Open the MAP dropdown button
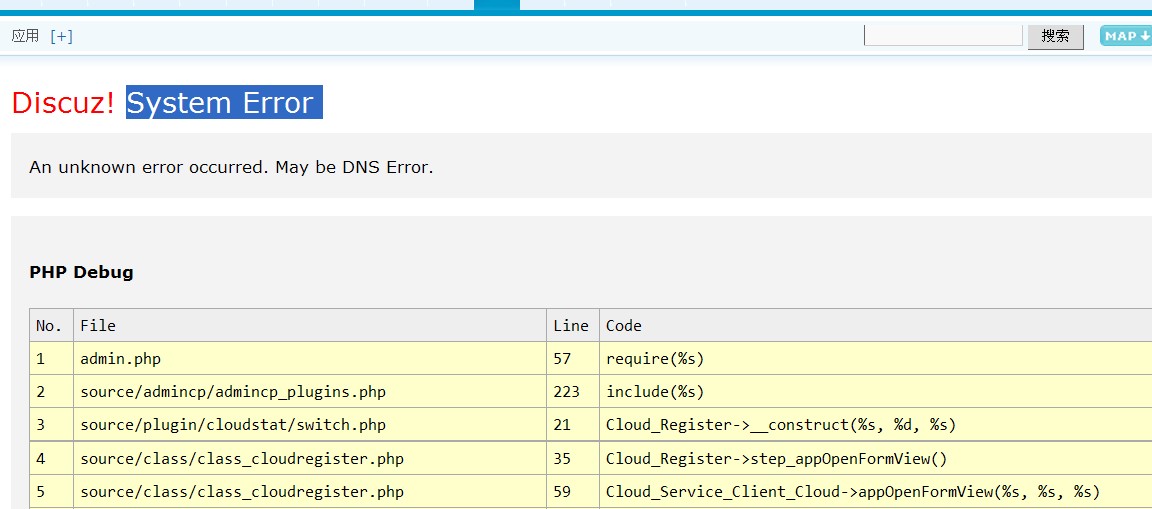This screenshot has height=509, width=1152. pos(1126,36)
